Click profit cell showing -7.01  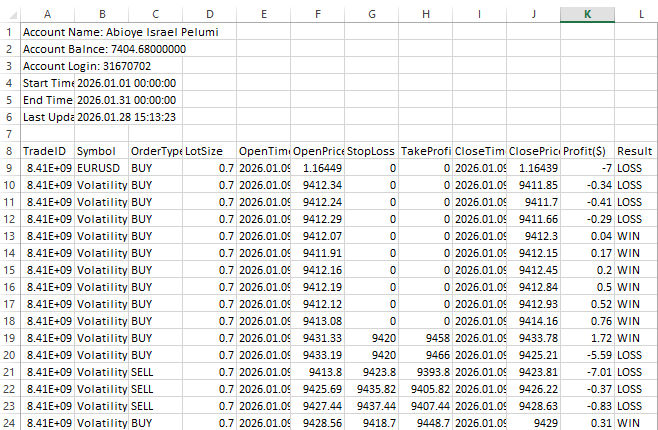(x=588, y=372)
